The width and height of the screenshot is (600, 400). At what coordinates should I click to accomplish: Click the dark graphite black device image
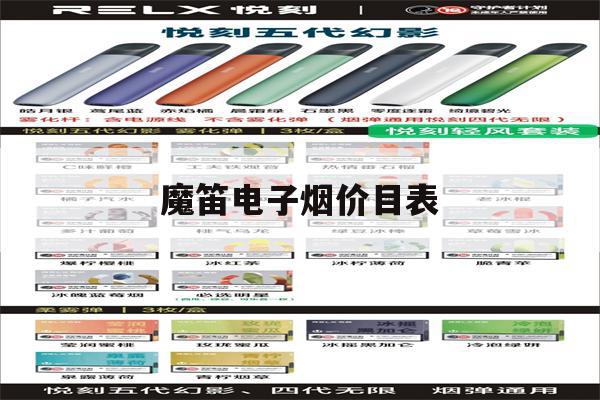coord(372,75)
